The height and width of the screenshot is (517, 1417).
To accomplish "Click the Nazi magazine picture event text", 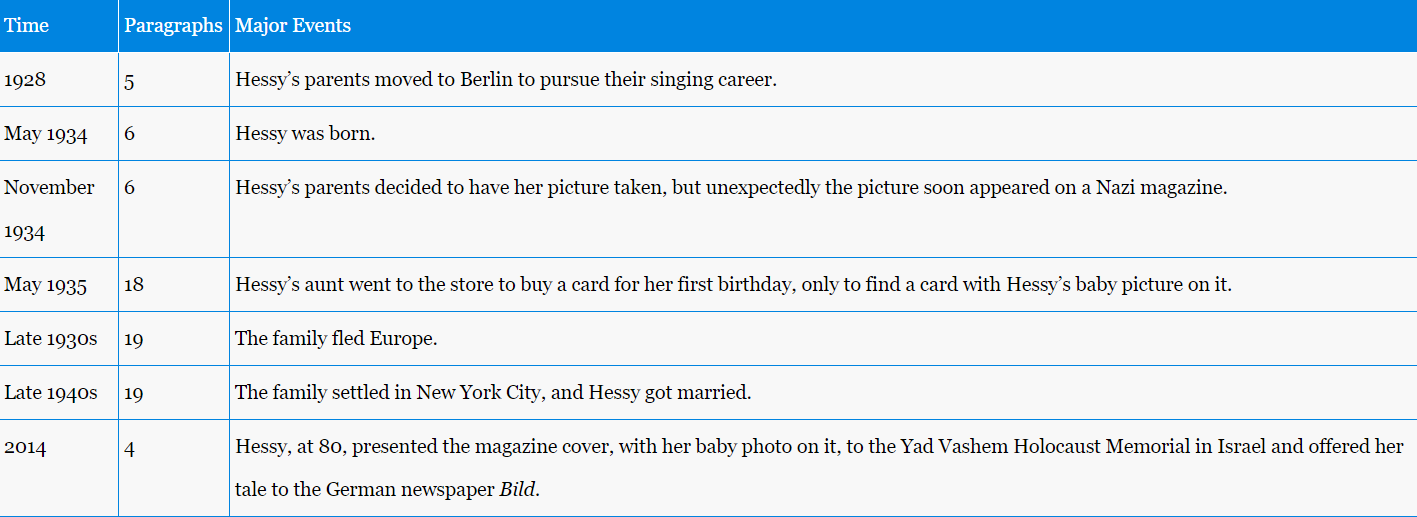I will point(730,188).
